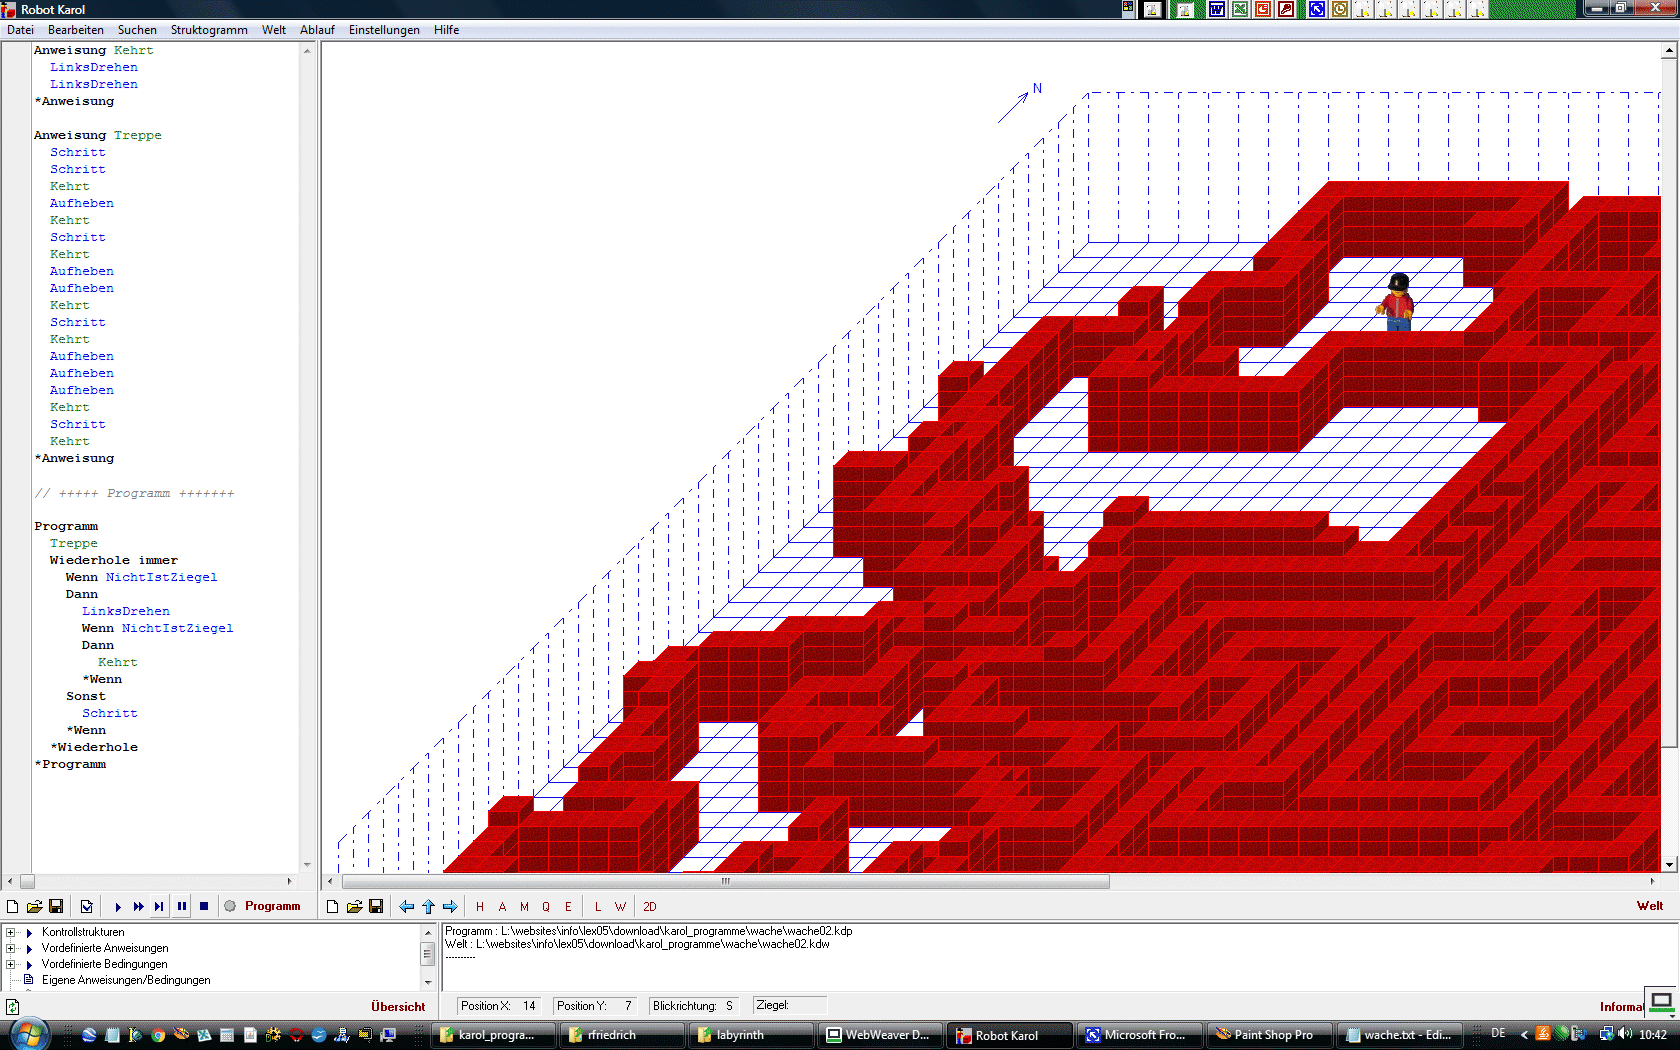Open a world file in the world toolbar
The height and width of the screenshot is (1050, 1680).
pos(354,907)
